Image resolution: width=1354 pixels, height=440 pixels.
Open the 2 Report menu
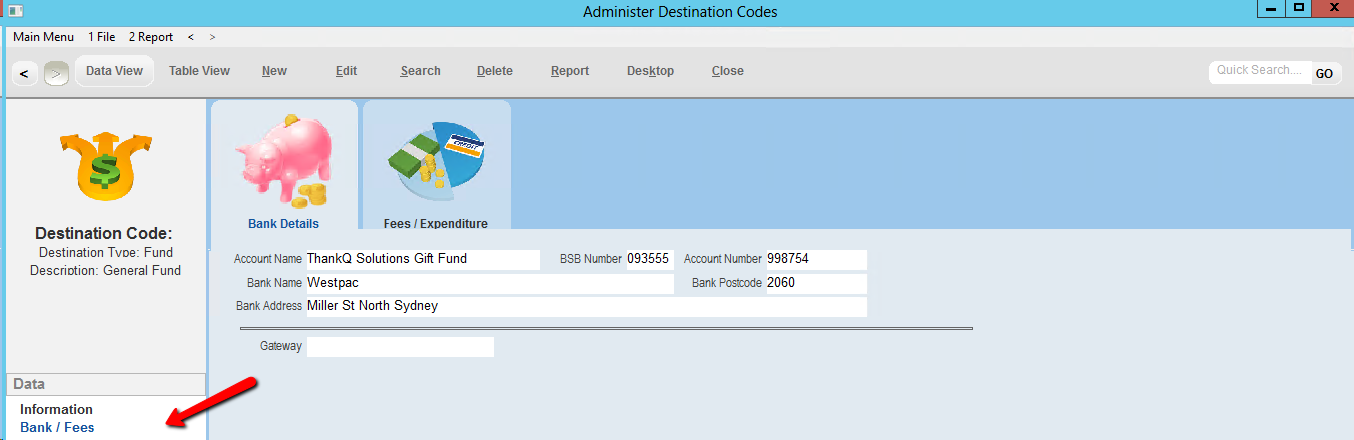click(x=150, y=37)
